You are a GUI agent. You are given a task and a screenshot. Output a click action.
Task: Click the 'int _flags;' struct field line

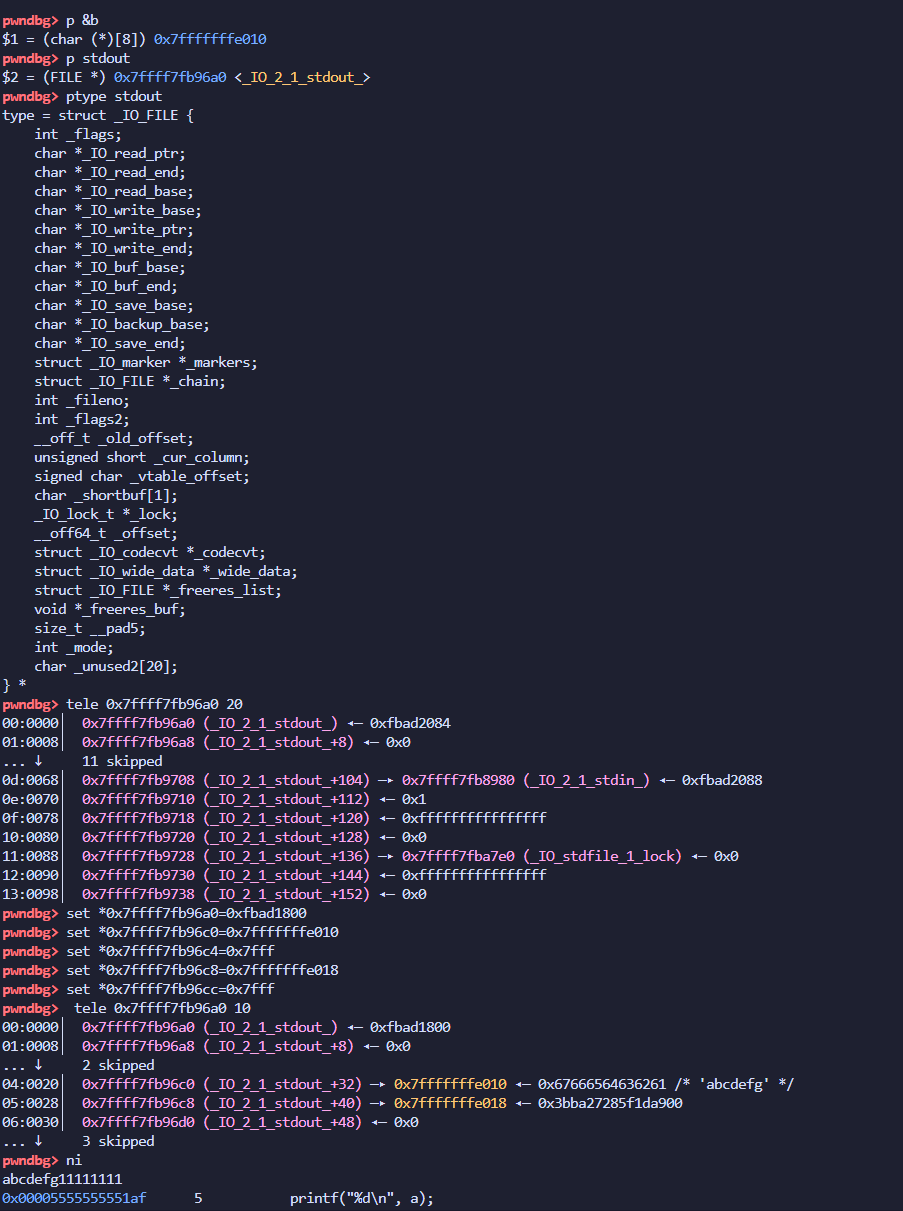(78, 134)
